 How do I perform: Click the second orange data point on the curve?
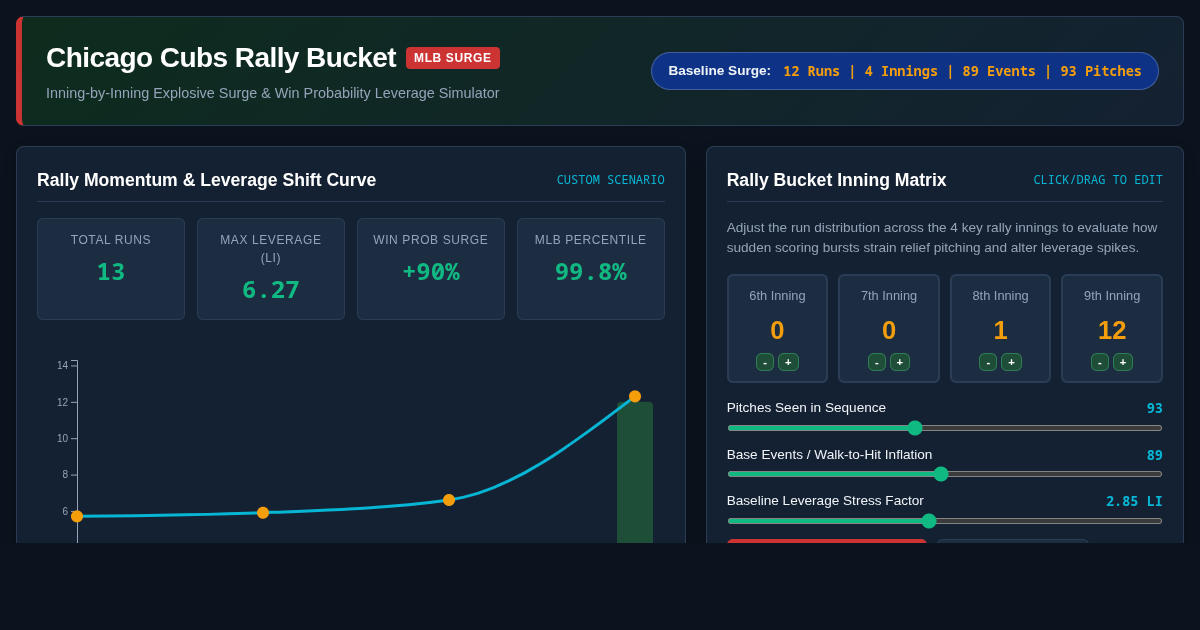(263, 513)
